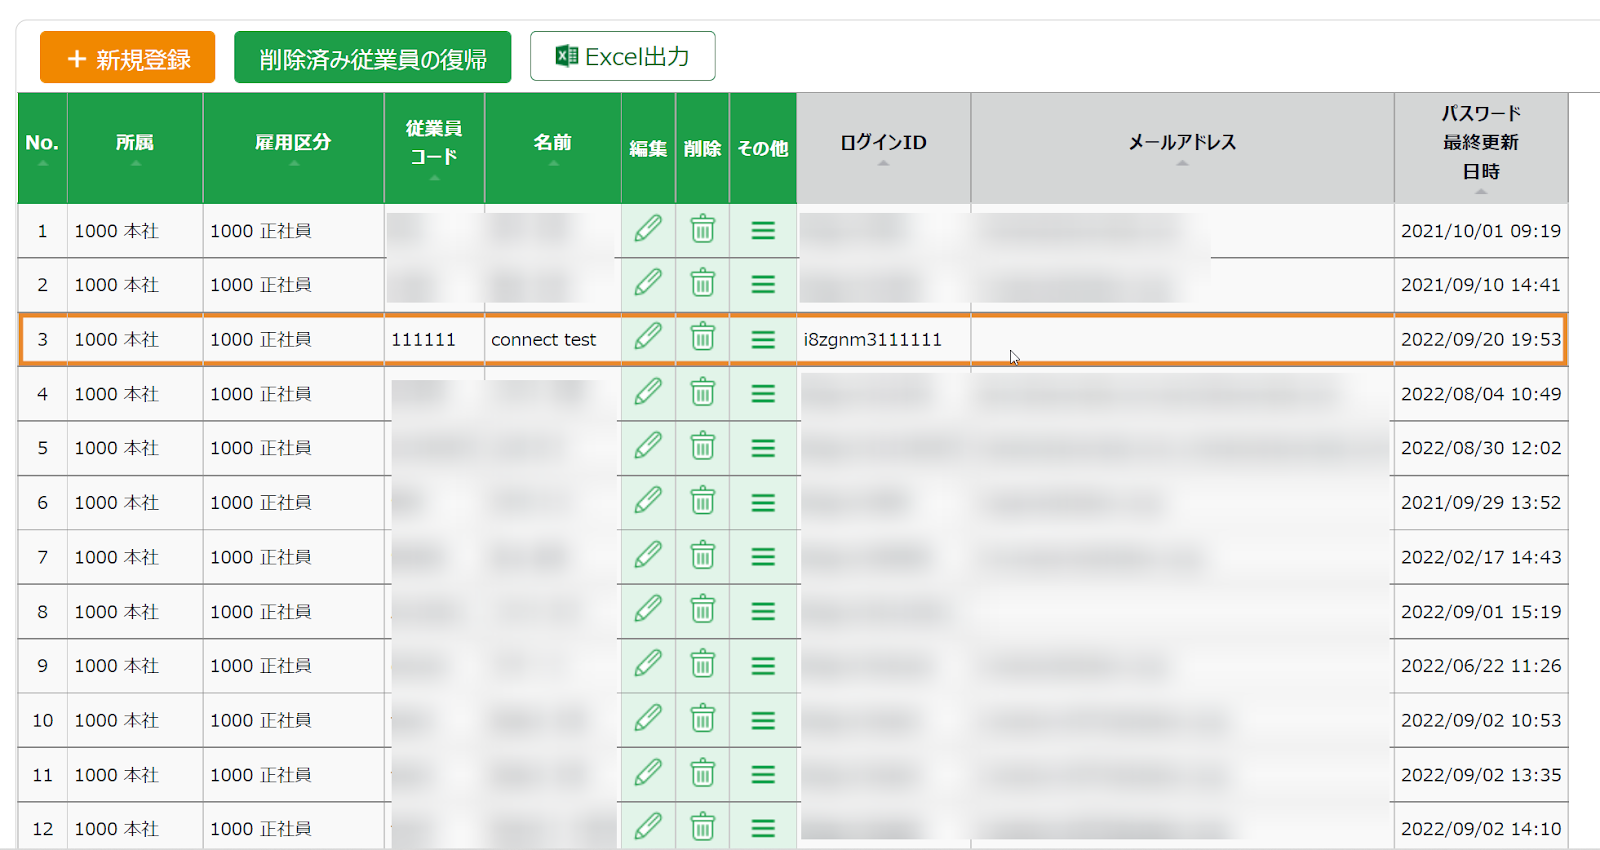Delete row 1 with trash icon

pos(703,229)
